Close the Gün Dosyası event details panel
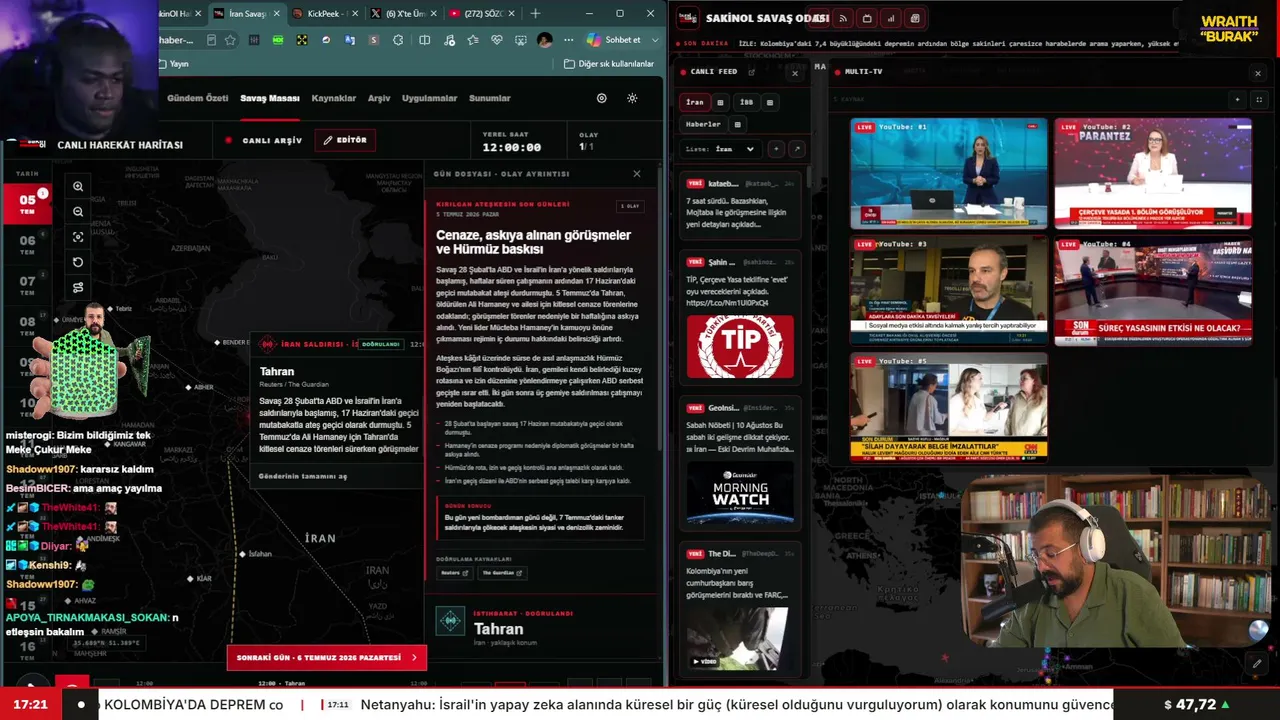 pos(637,174)
